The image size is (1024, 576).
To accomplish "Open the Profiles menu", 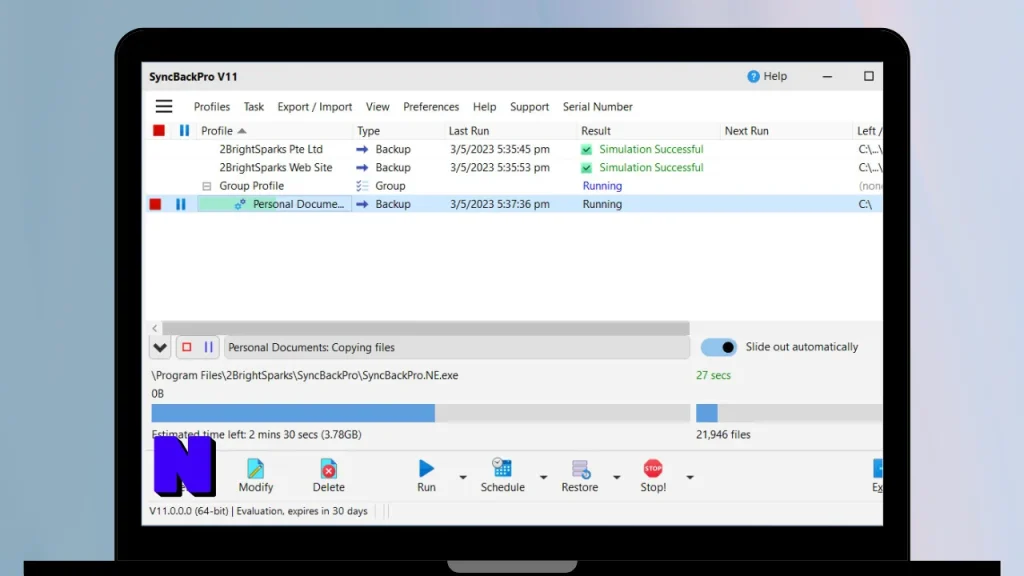I will [212, 106].
